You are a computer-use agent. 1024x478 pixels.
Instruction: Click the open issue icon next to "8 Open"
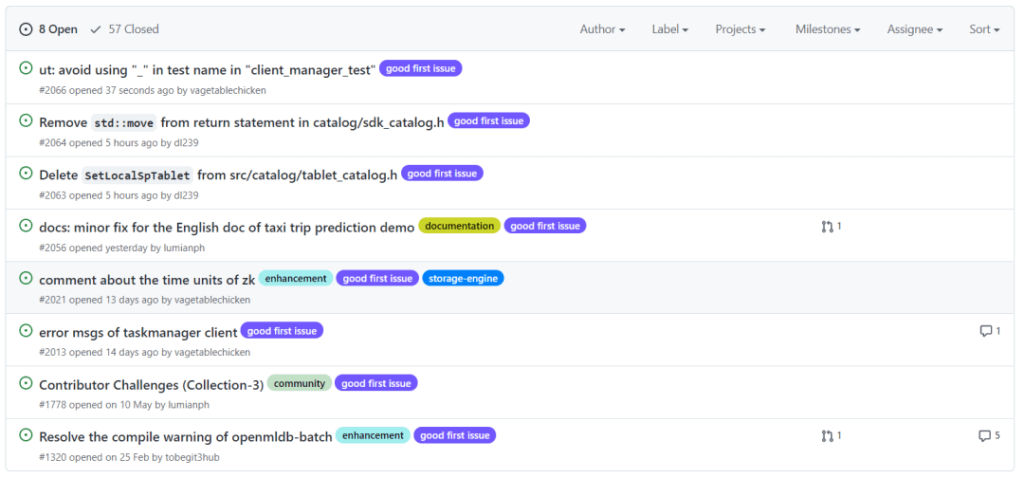coord(26,29)
